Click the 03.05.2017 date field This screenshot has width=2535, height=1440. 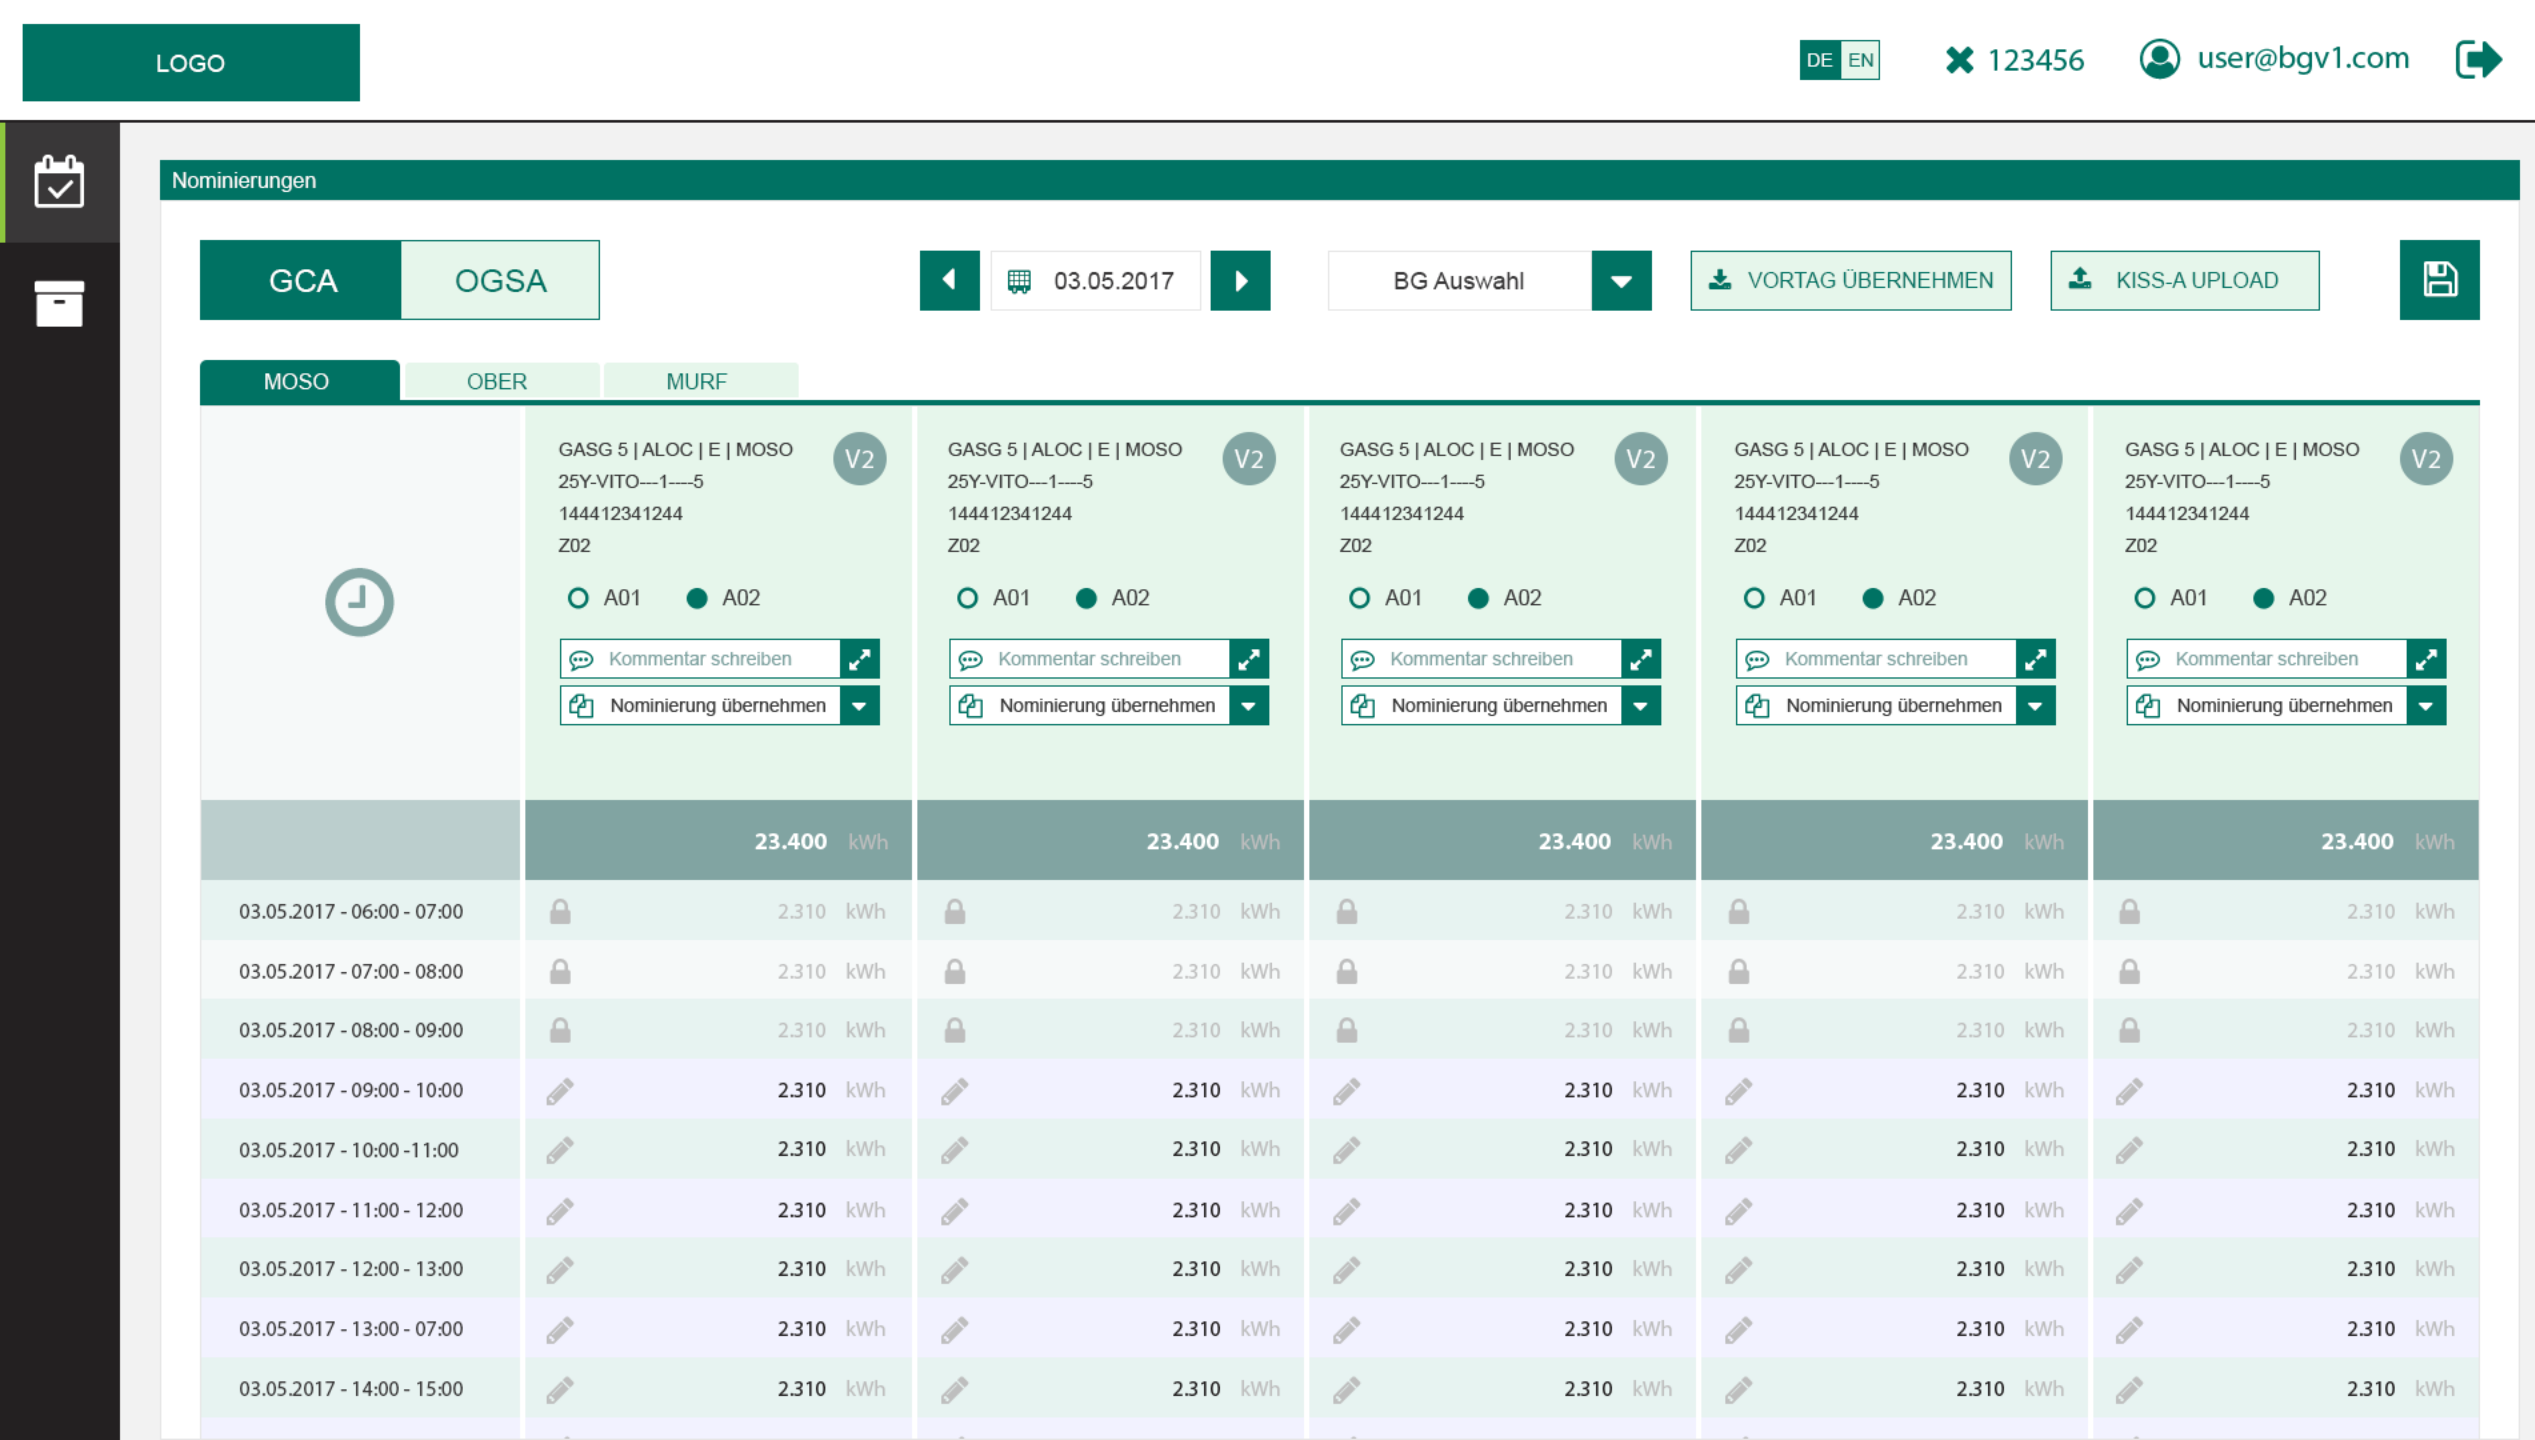[x=1095, y=281]
